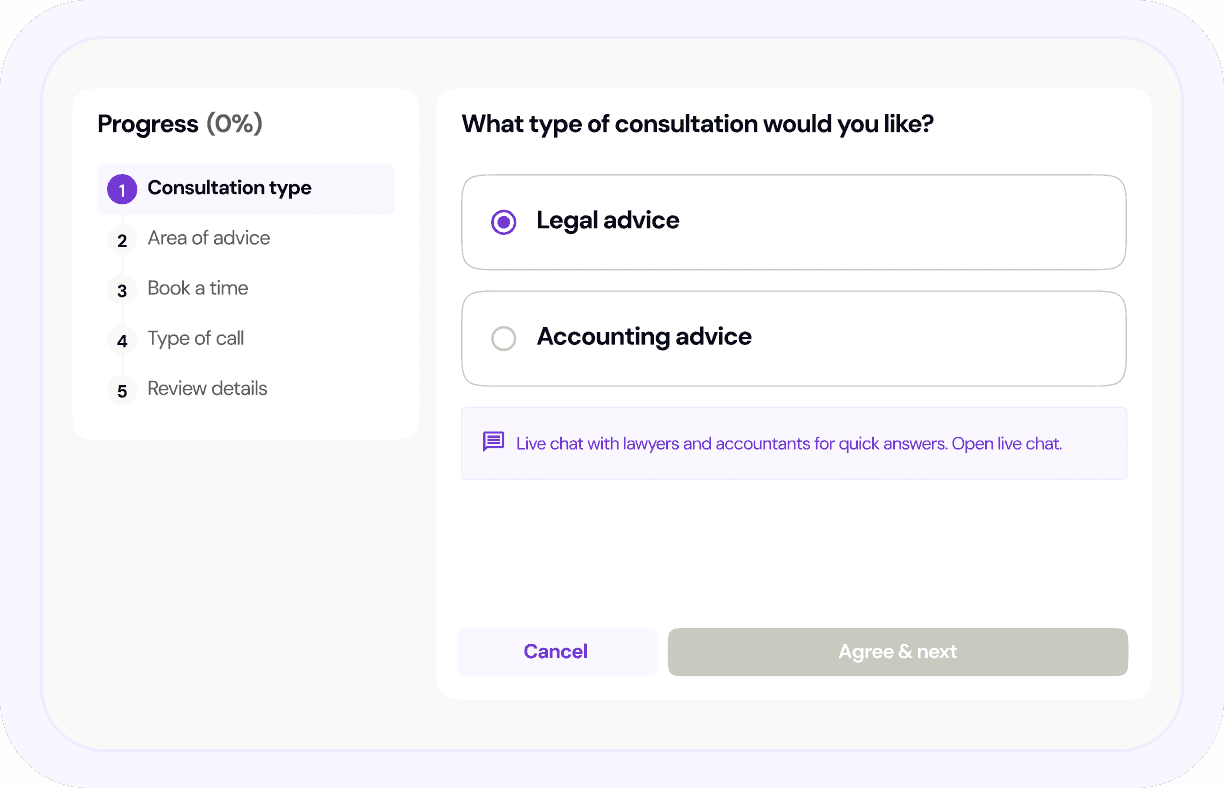Open the Review details step

point(207,388)
